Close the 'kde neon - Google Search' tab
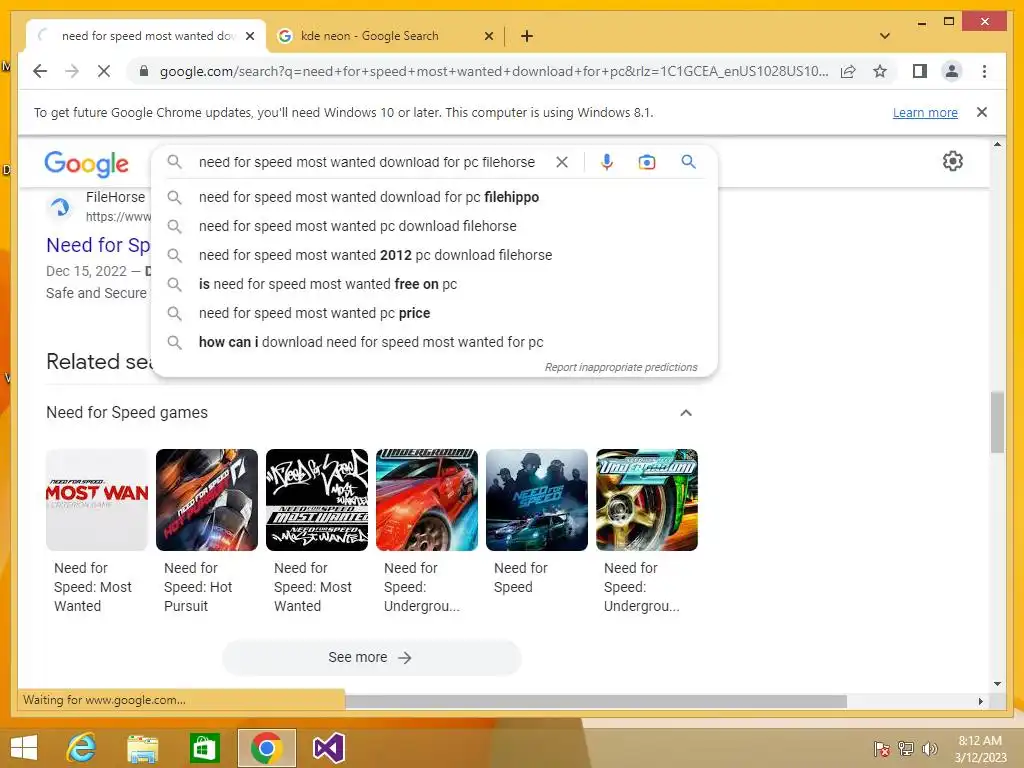This screenshot has width=1024, height=768. pyautogui.click(x=488, y=36)
